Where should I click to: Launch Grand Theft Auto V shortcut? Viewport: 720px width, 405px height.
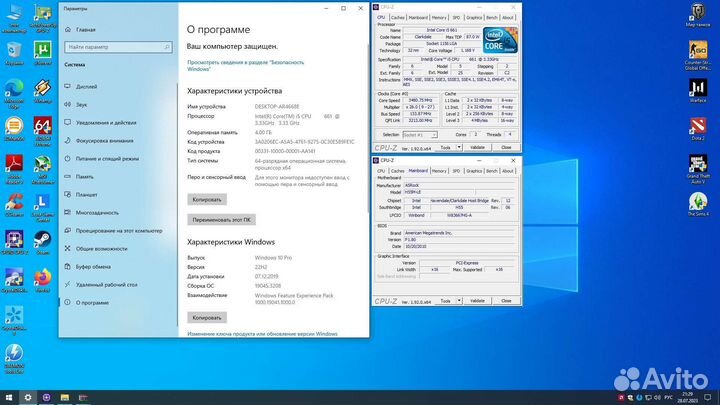point(698,169)
